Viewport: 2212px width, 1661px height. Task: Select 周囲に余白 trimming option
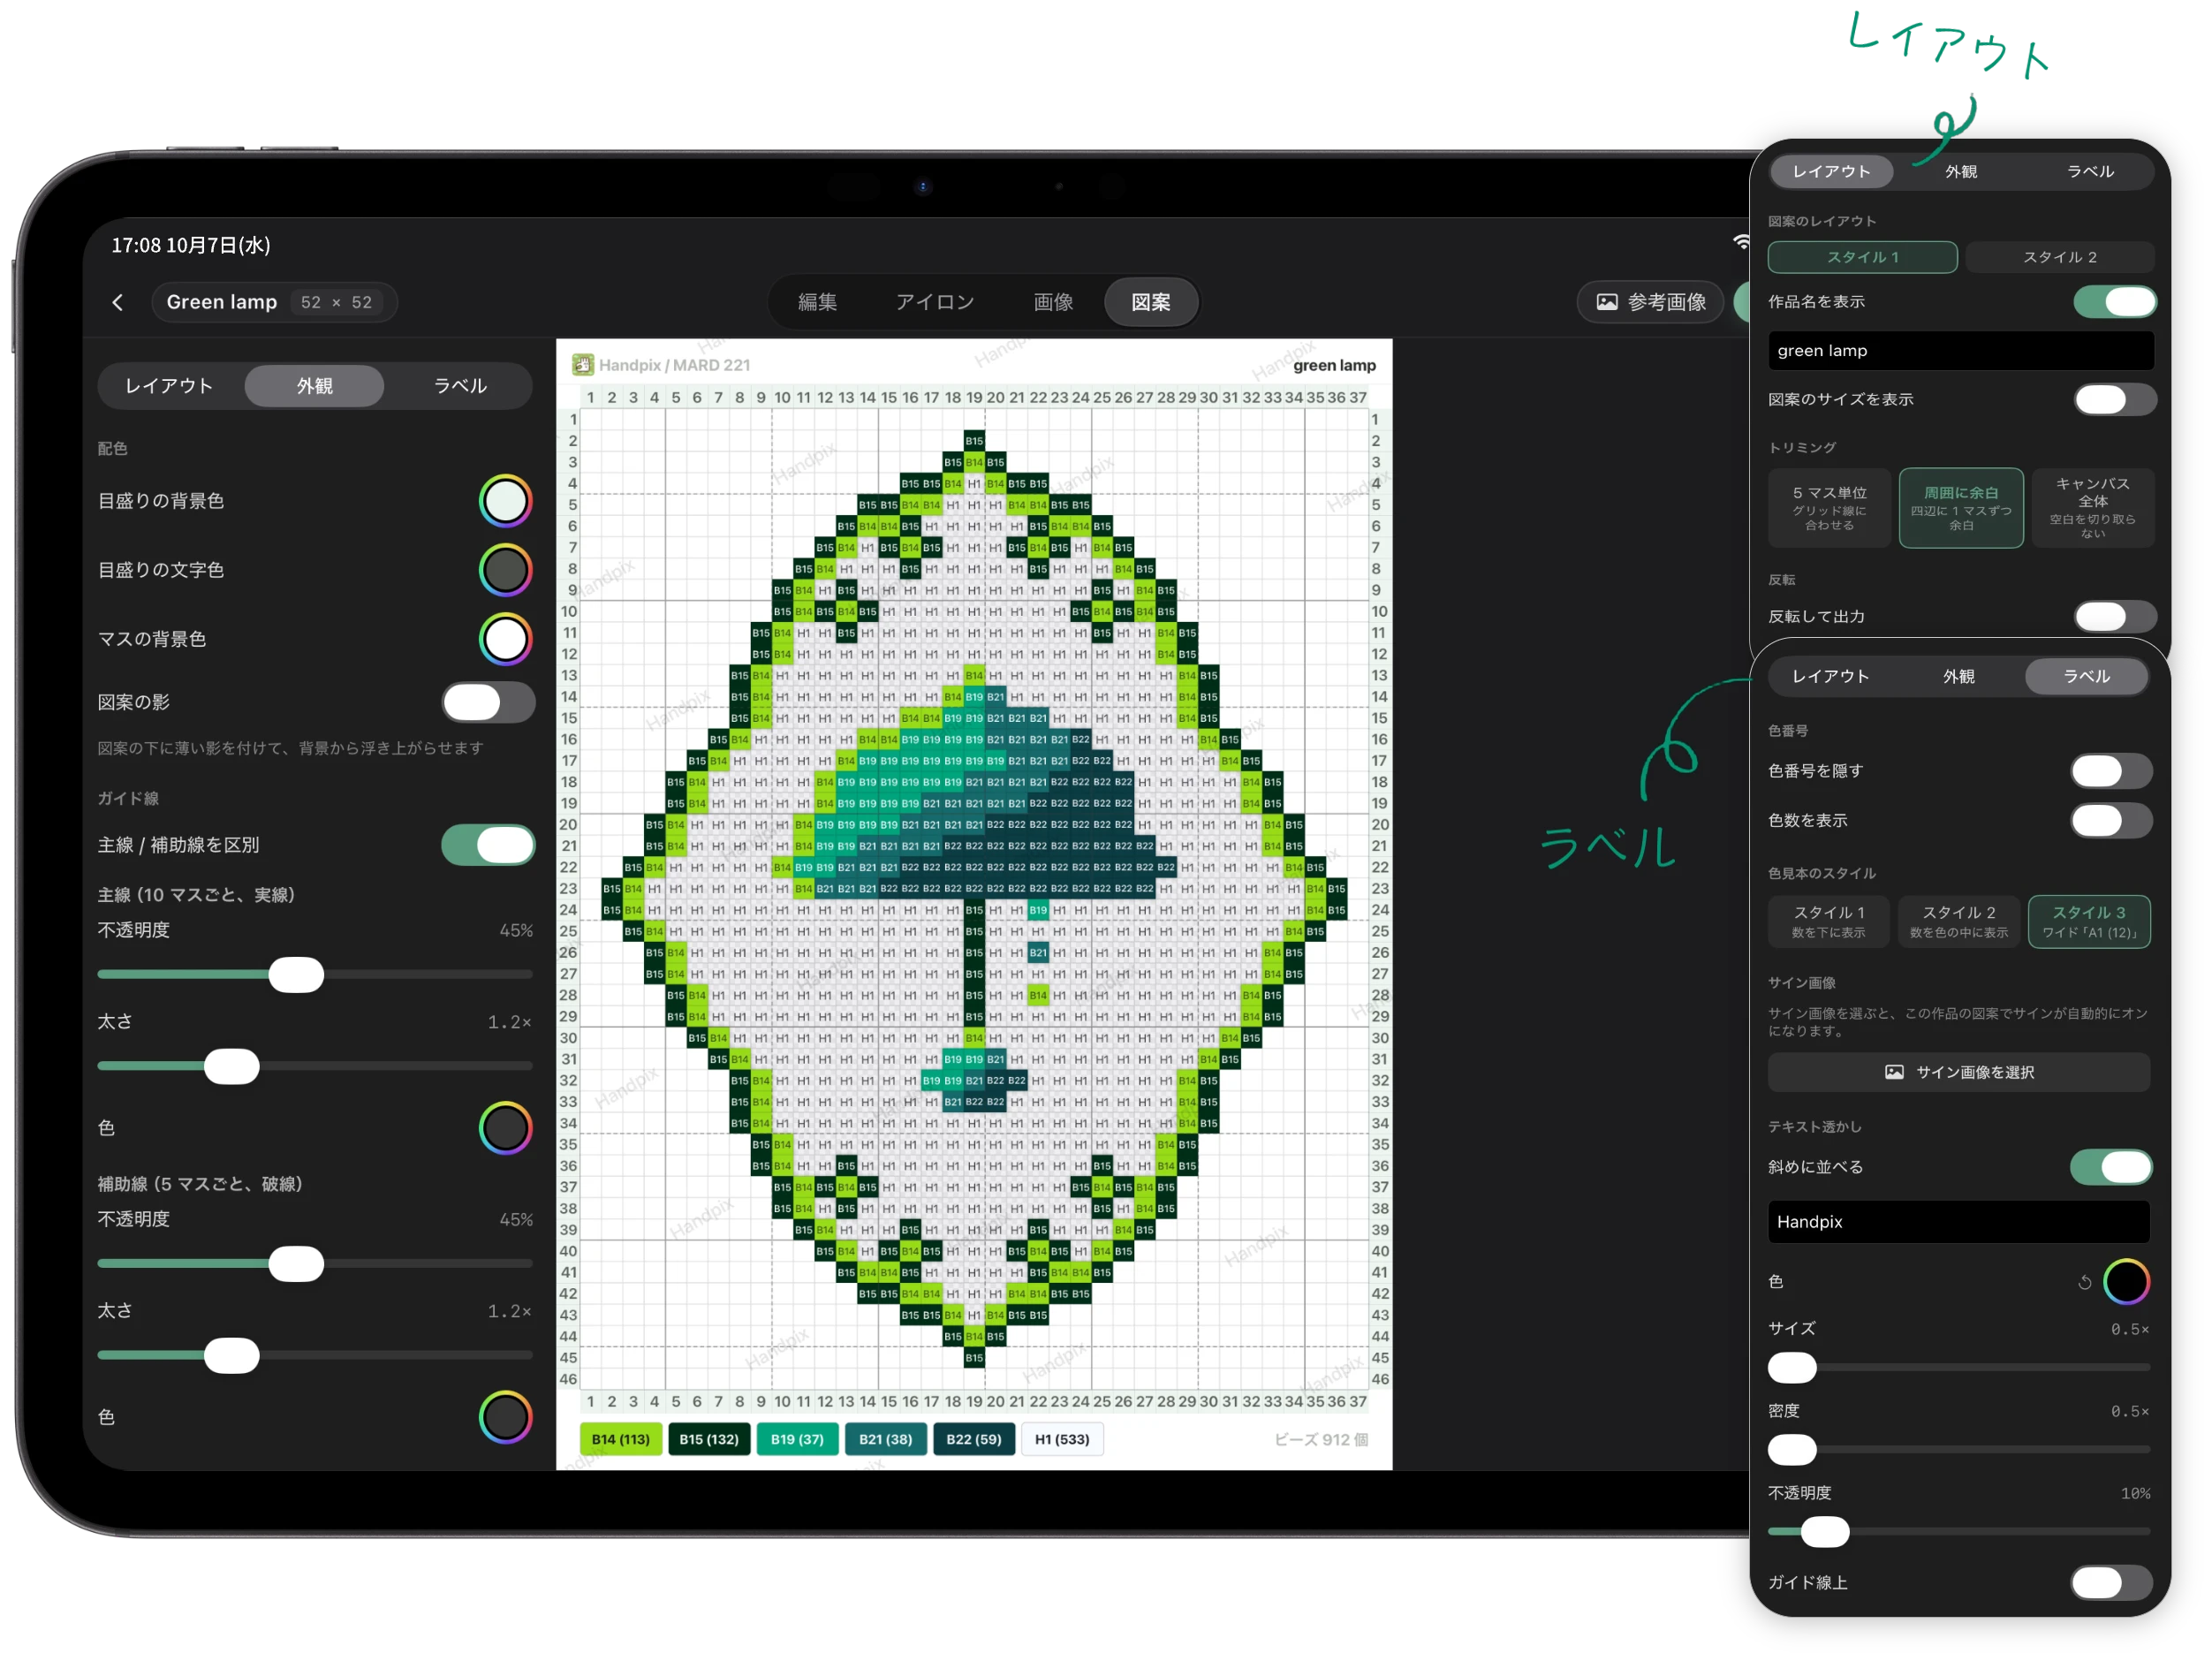[x=1960, y=508]
